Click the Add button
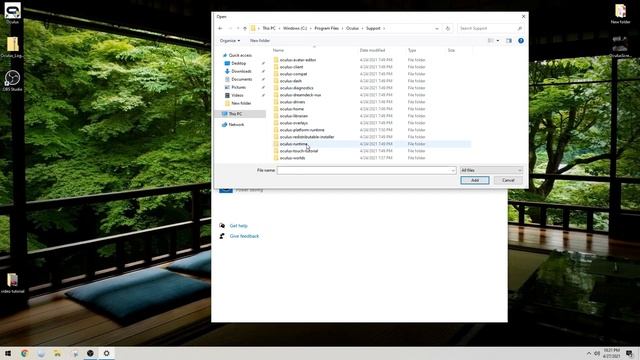The height and width of the screenshot is (360, 640). coord(475,180)
